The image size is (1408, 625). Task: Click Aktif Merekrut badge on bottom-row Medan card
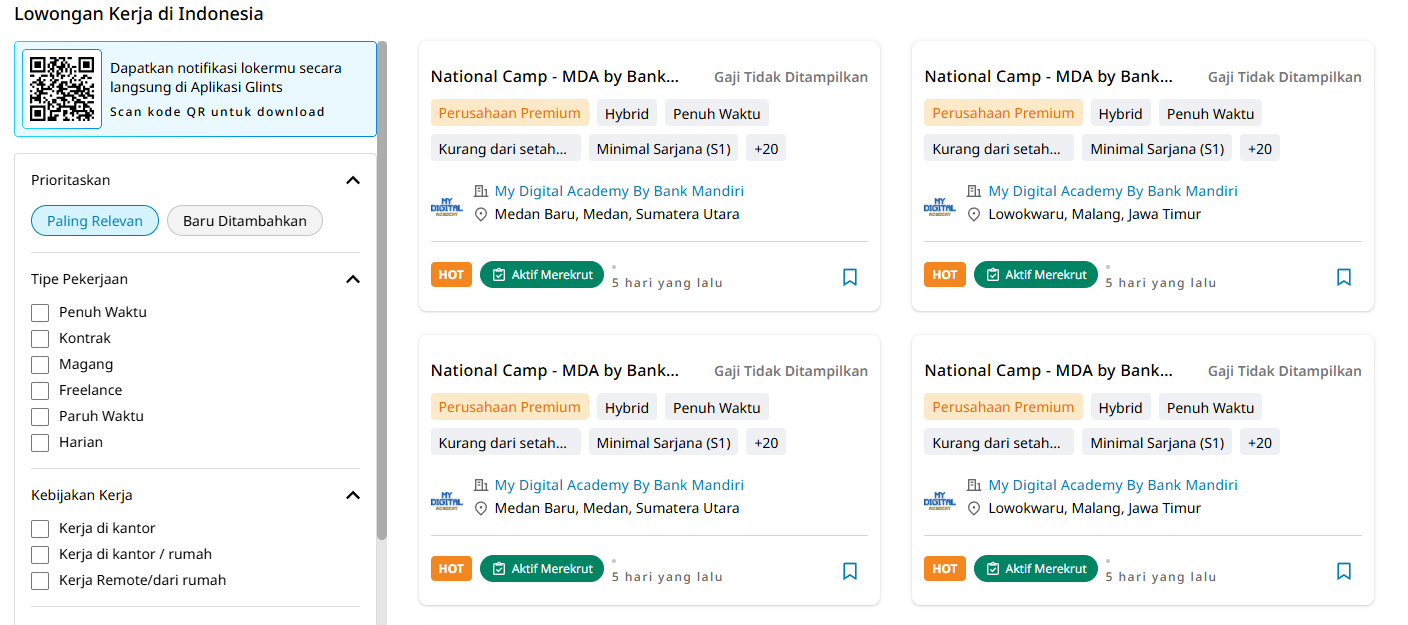[542, 569]
